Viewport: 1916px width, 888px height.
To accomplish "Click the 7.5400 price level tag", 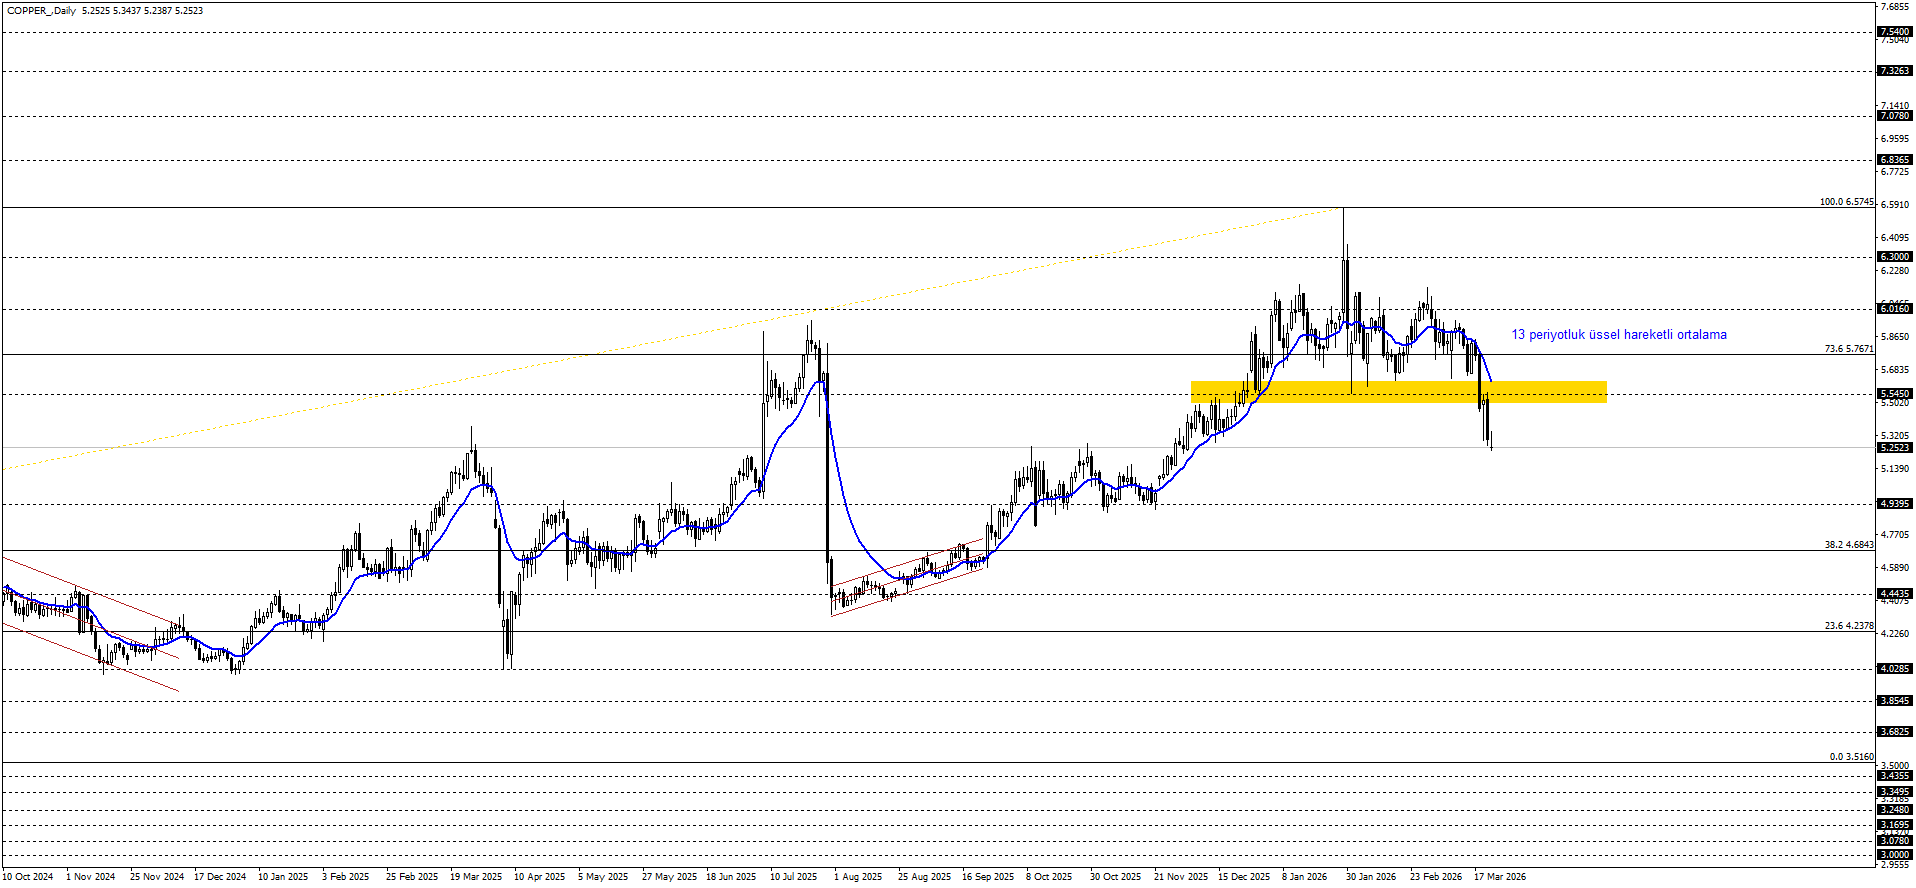I will 1894,32.
